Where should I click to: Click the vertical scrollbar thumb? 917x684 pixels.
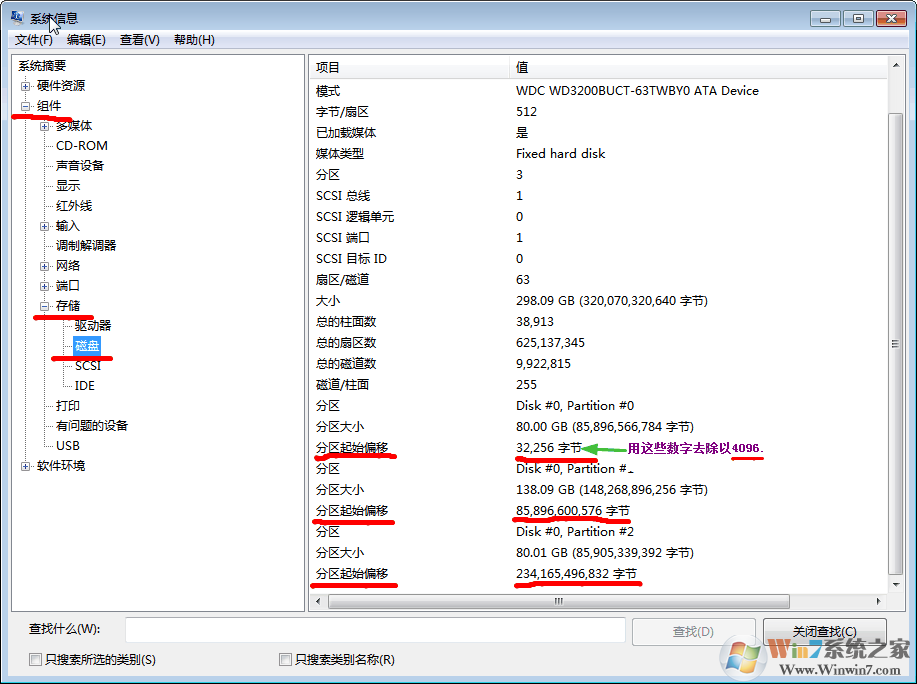896,344
